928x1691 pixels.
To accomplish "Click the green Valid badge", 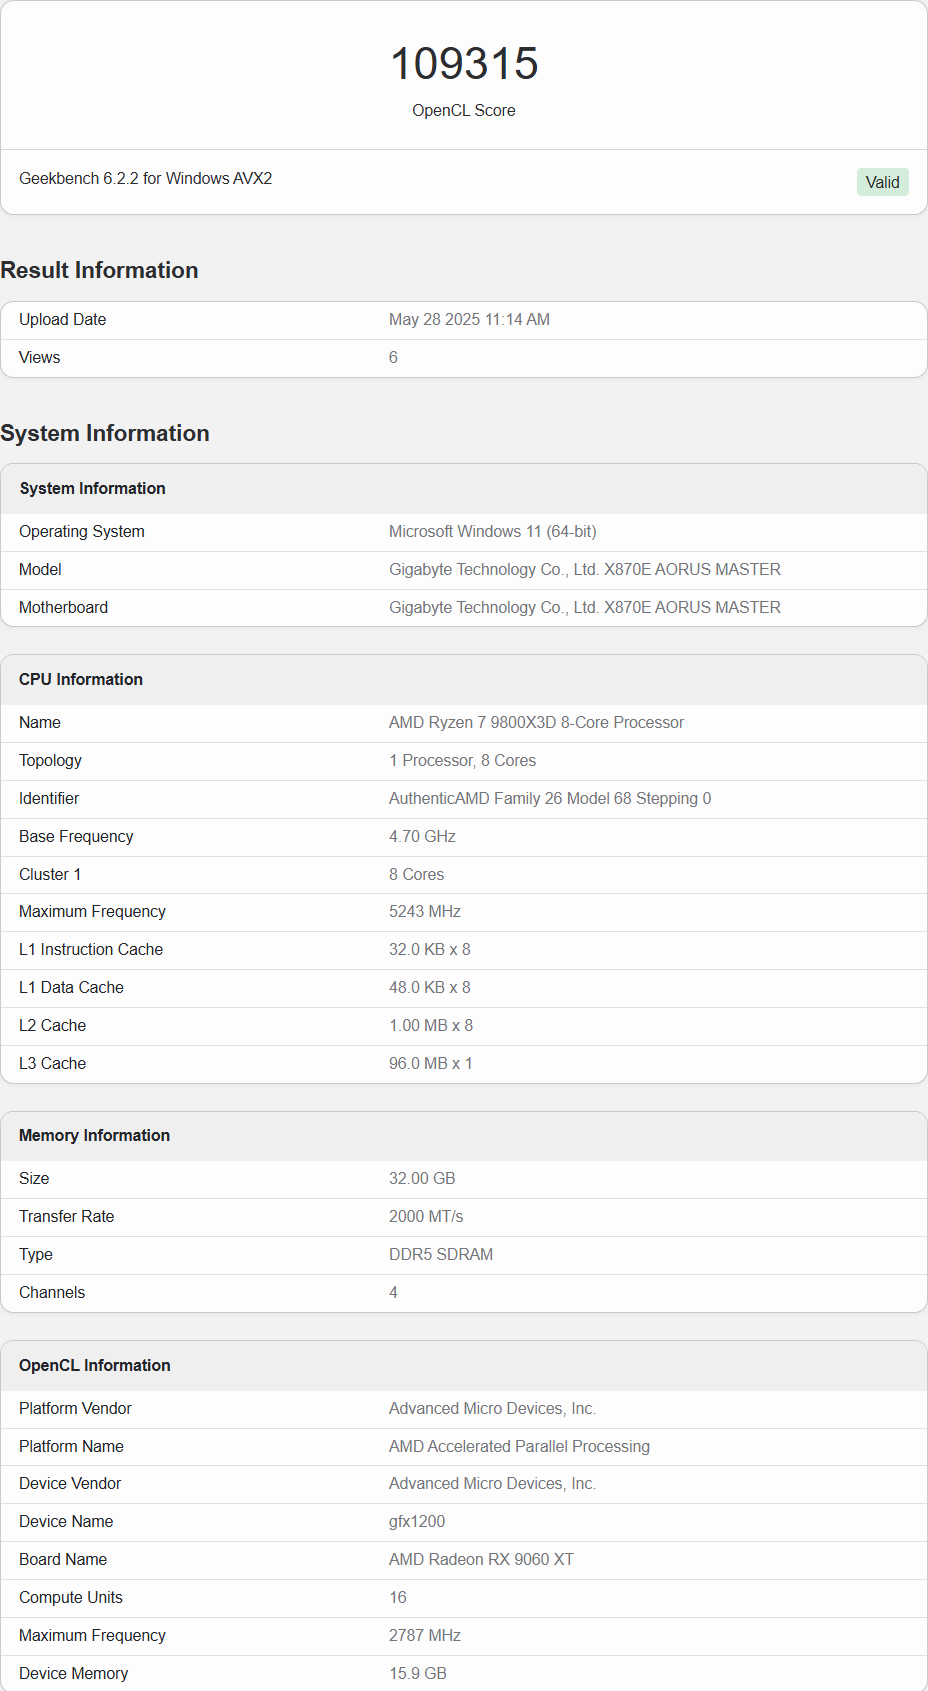I will click(x=882, y=182).
